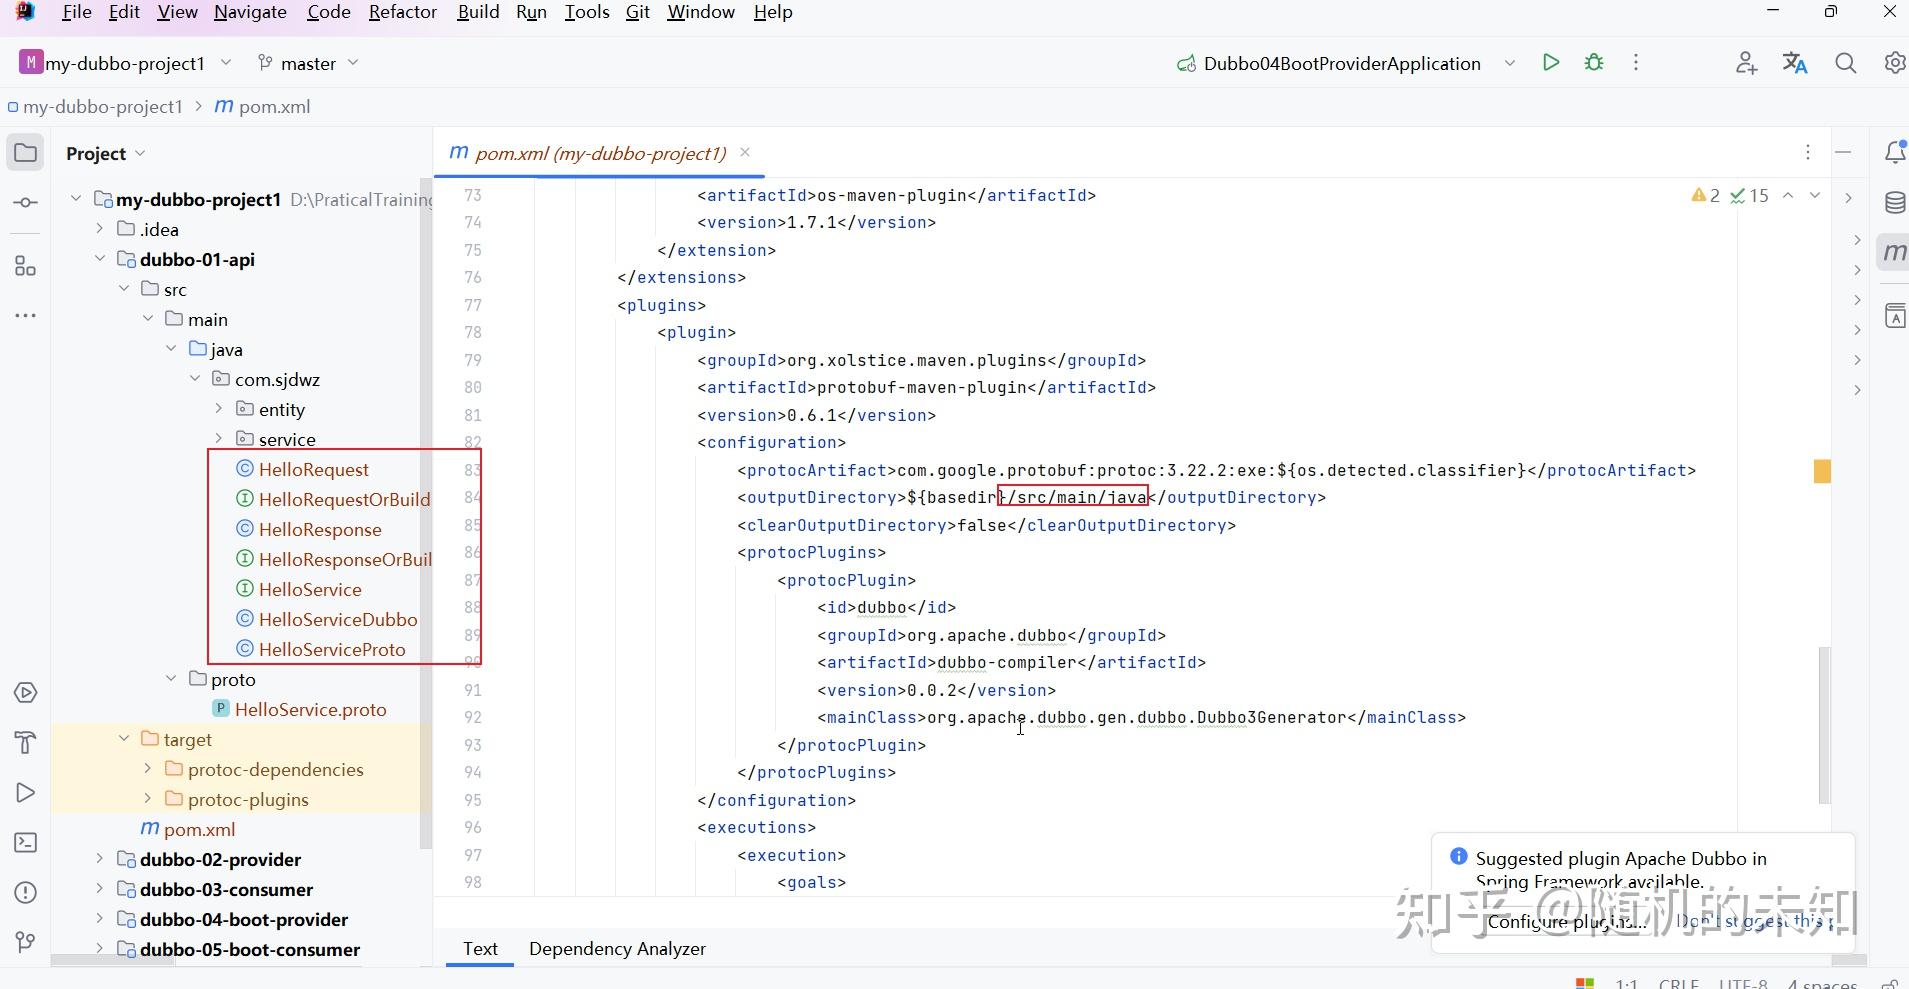Switch to the Dependency Analyzer tab

[x=616, y=948]
